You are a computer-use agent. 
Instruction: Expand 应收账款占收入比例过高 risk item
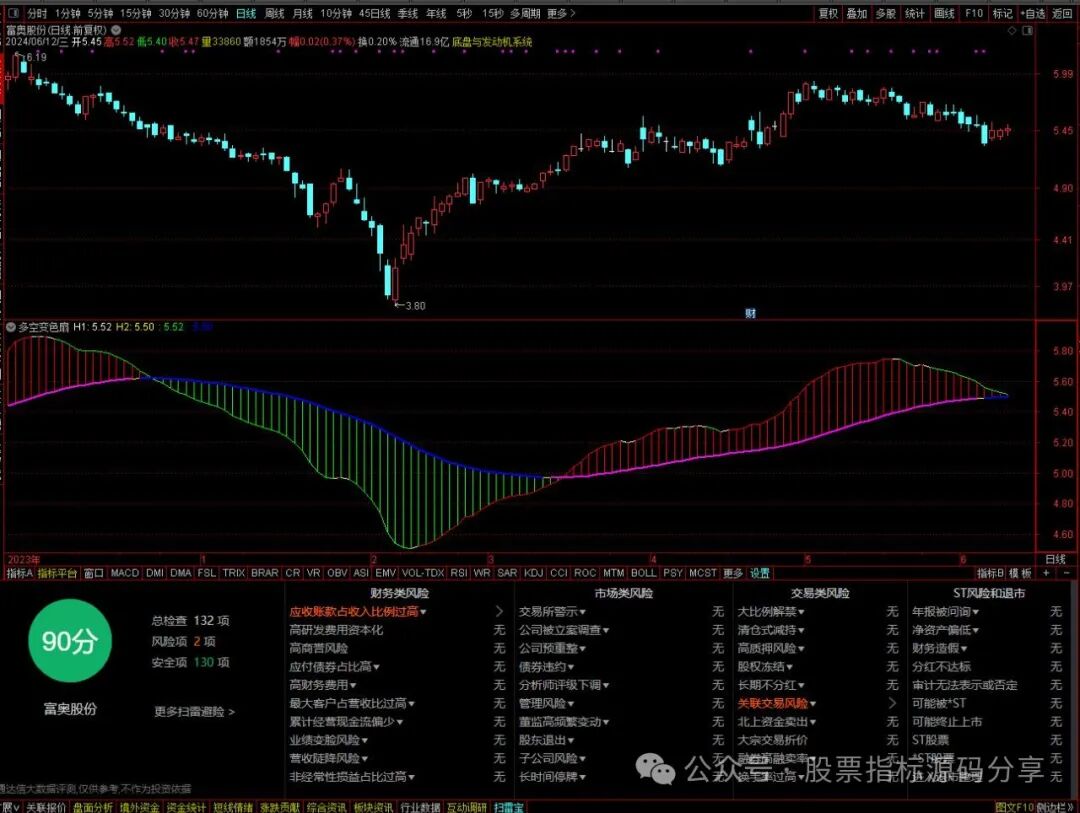[357, 611]
